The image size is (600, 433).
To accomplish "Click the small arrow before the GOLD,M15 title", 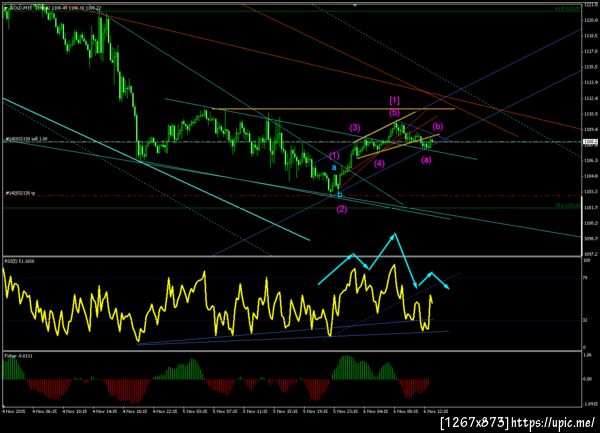I will pos(5,8).
